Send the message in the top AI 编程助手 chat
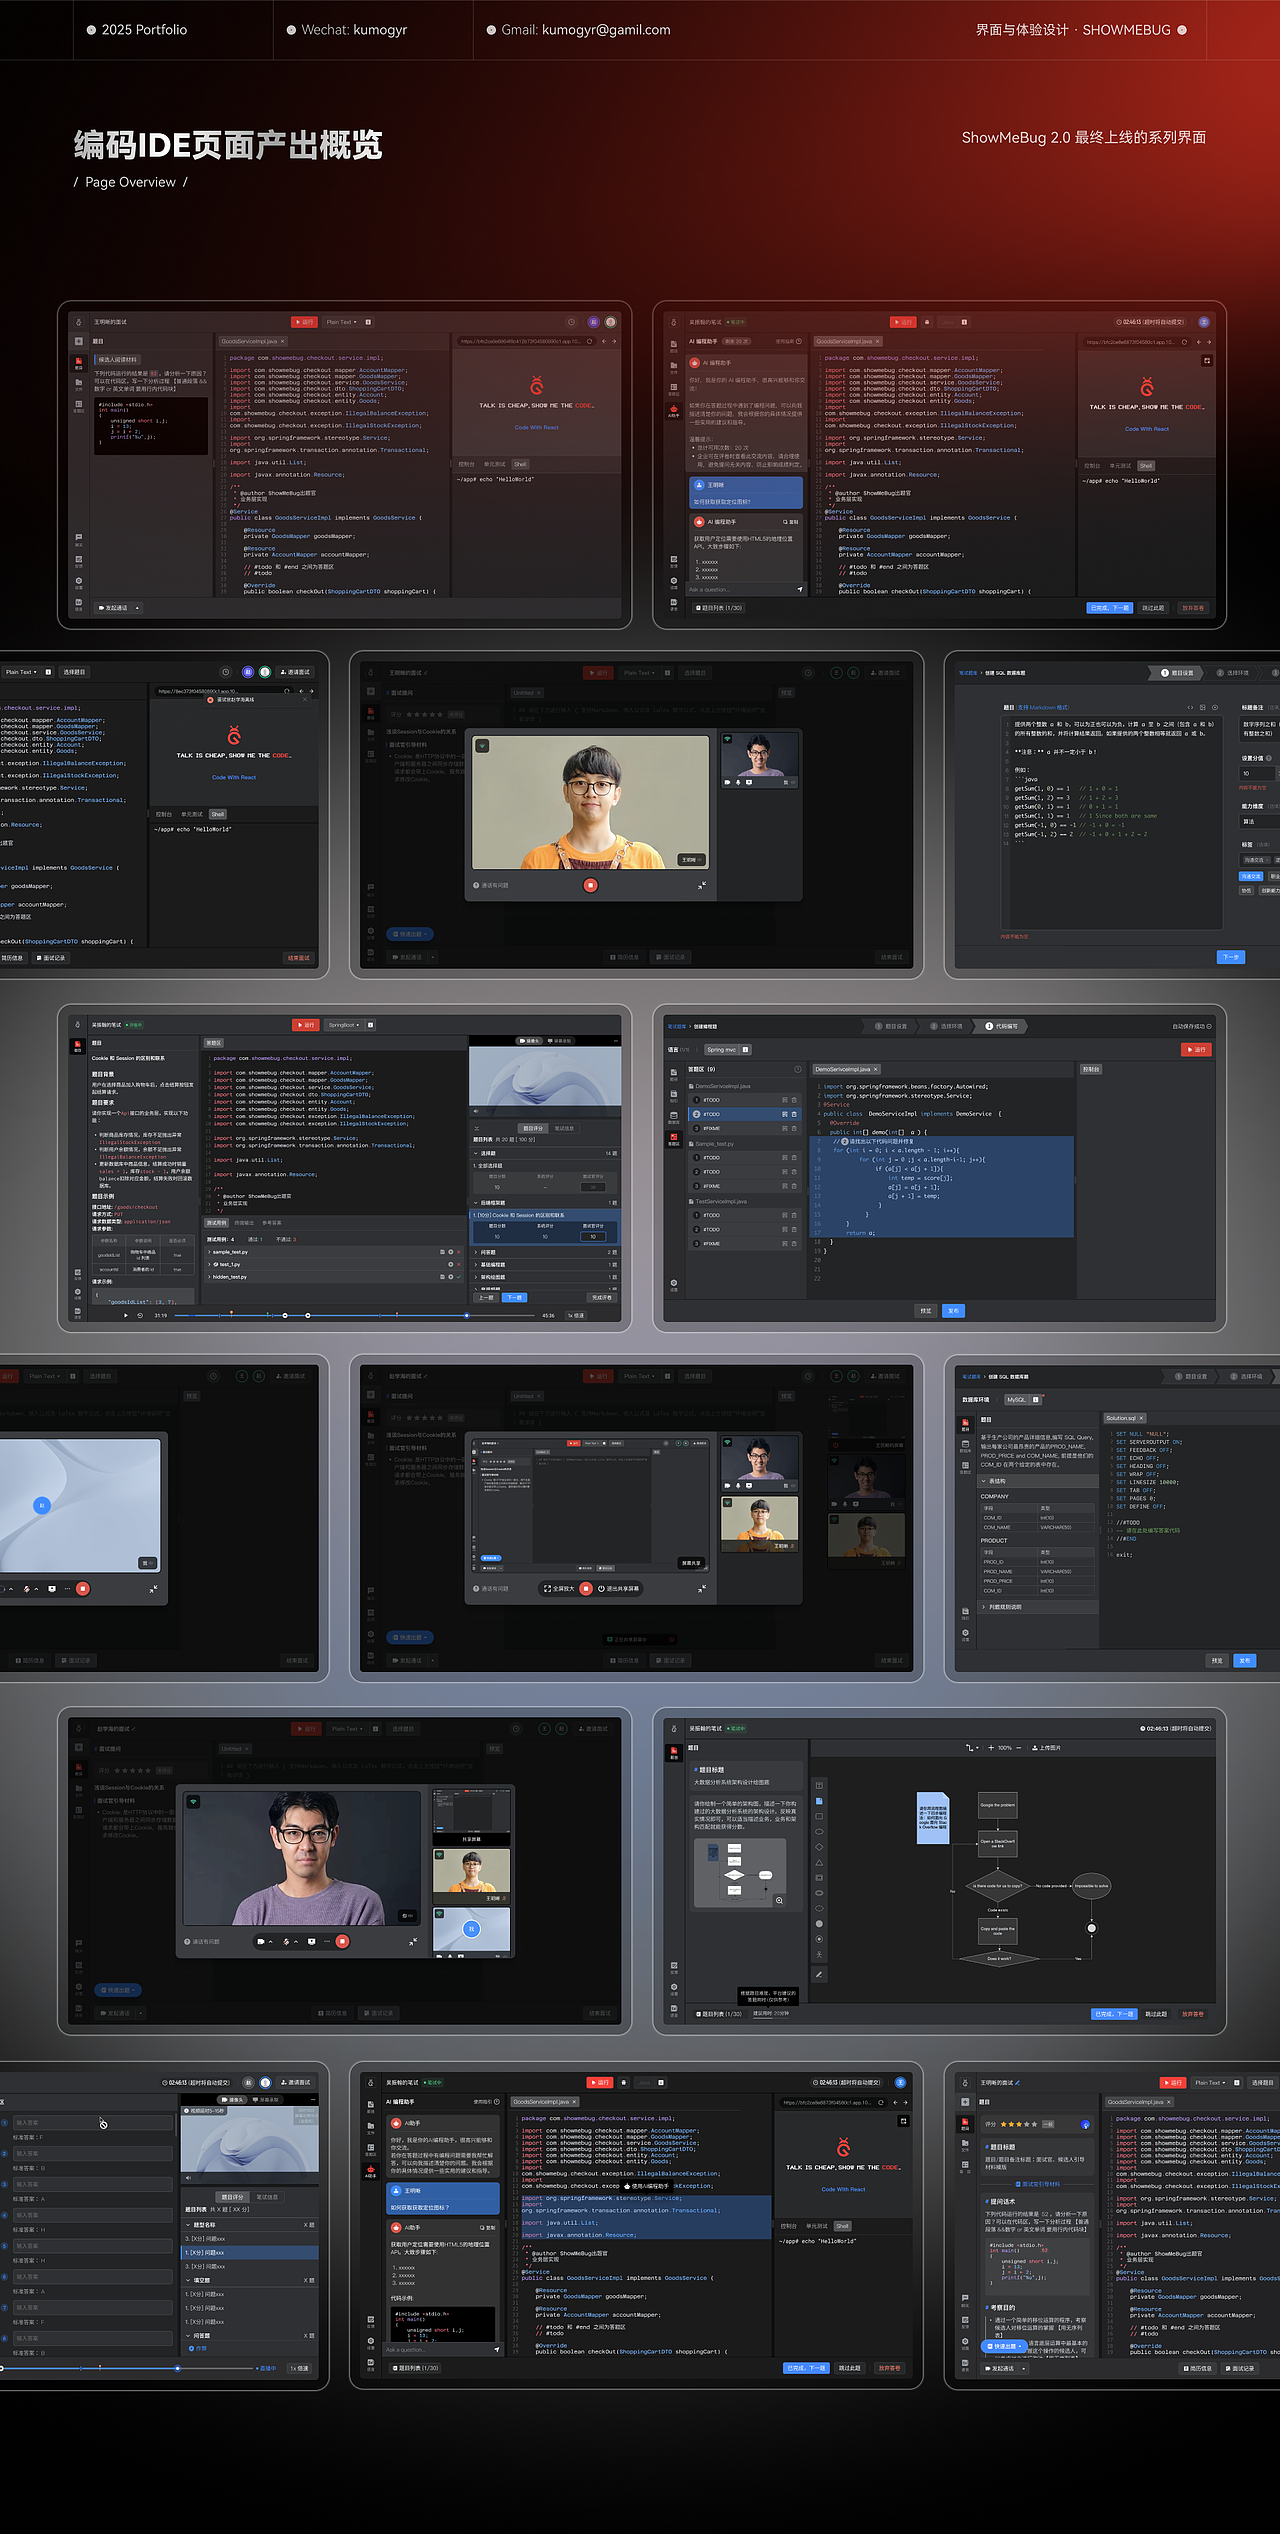This screenshot has height=2534, width=1280. 800,589
